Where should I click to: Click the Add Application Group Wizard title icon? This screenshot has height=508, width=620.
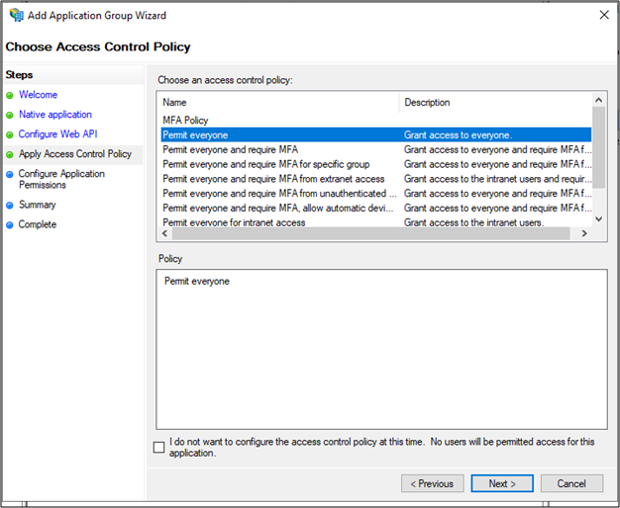(16, 15)
